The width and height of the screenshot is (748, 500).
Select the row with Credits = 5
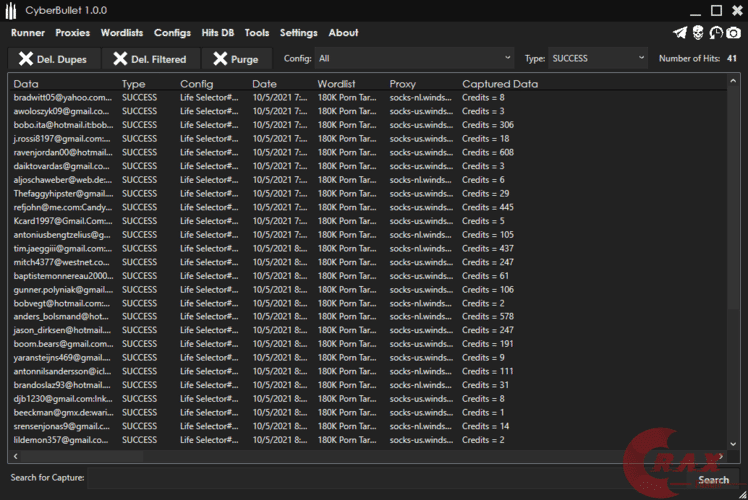[367, 221]
